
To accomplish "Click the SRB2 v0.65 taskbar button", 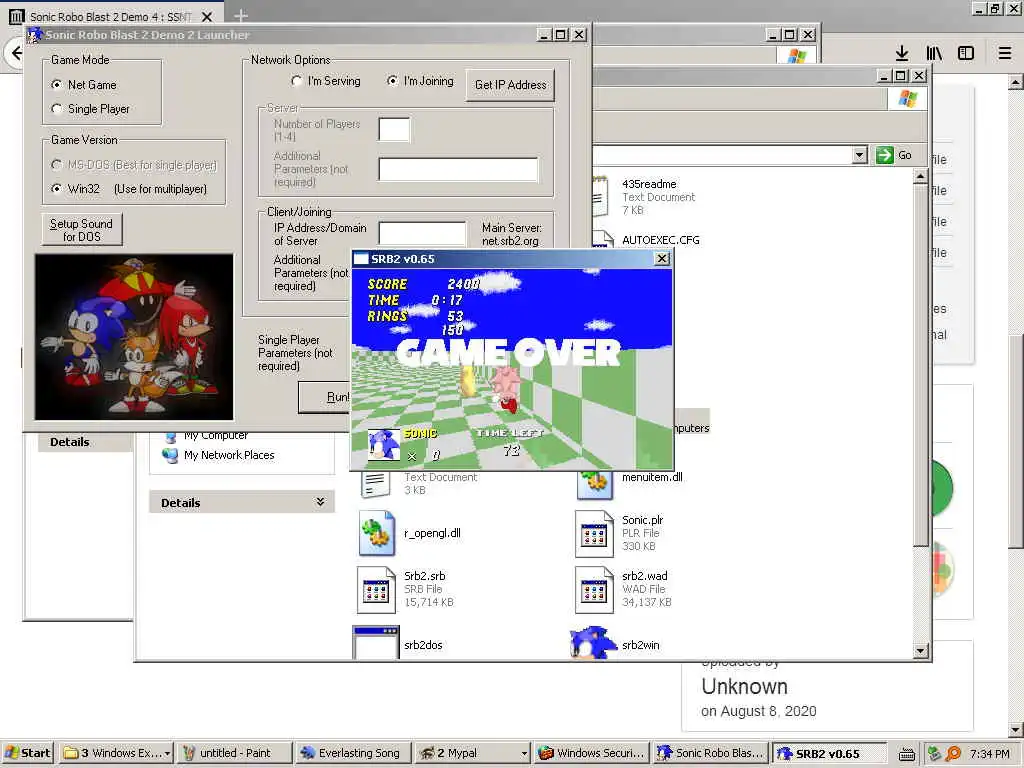I will tap(829, 753).
